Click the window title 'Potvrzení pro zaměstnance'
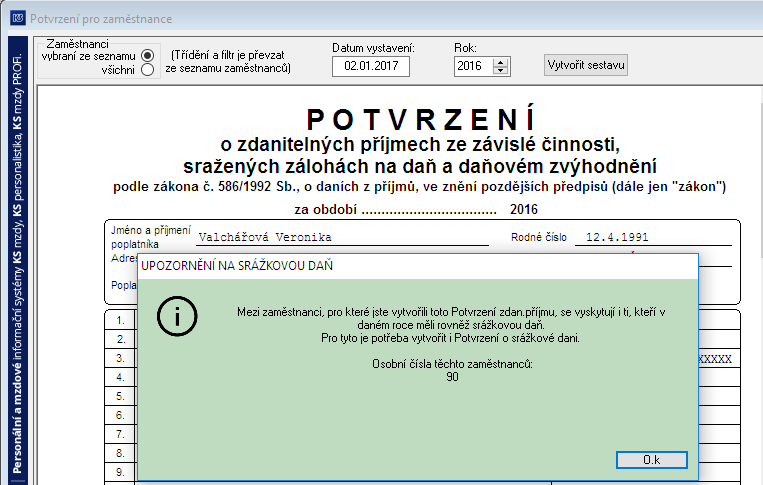 pos(101,19)
